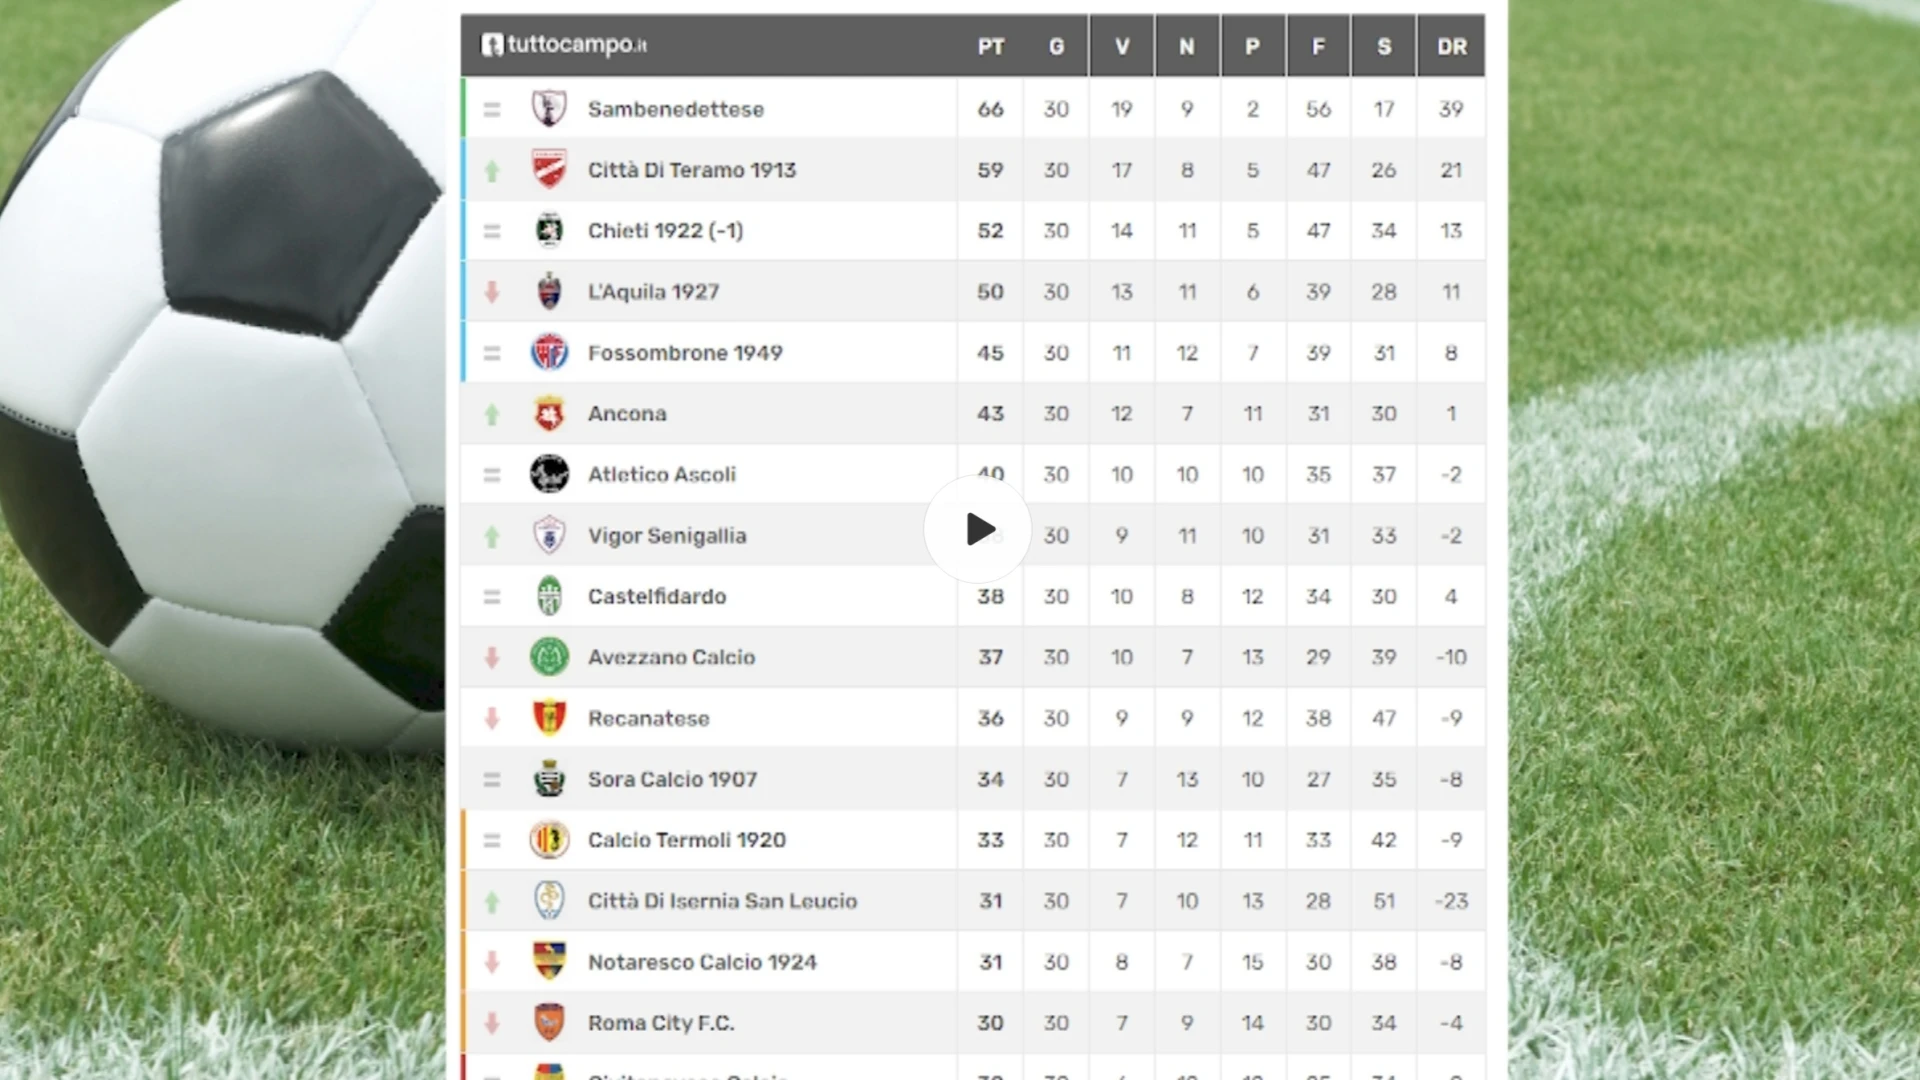
Task: Click the Avezzano Calcio green badge
Action: [549, 657]
